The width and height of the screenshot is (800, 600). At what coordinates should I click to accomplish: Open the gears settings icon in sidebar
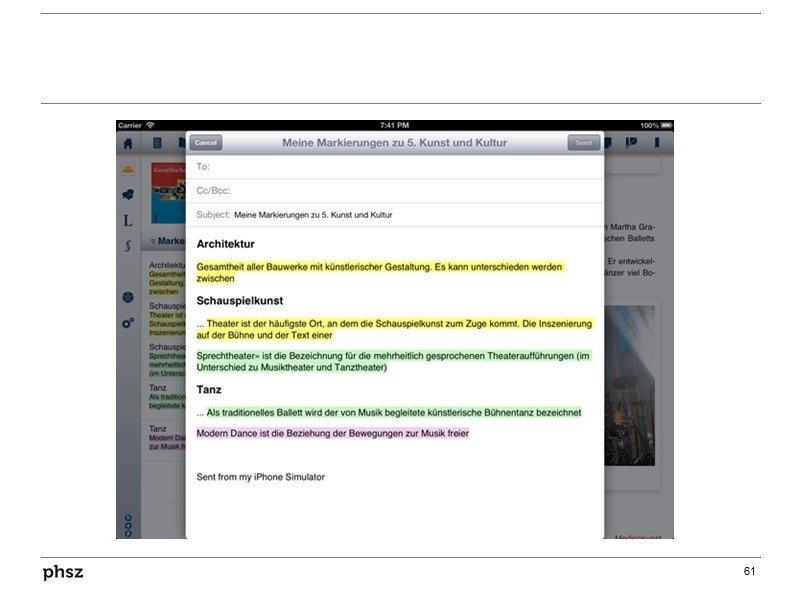coord(128,323)
